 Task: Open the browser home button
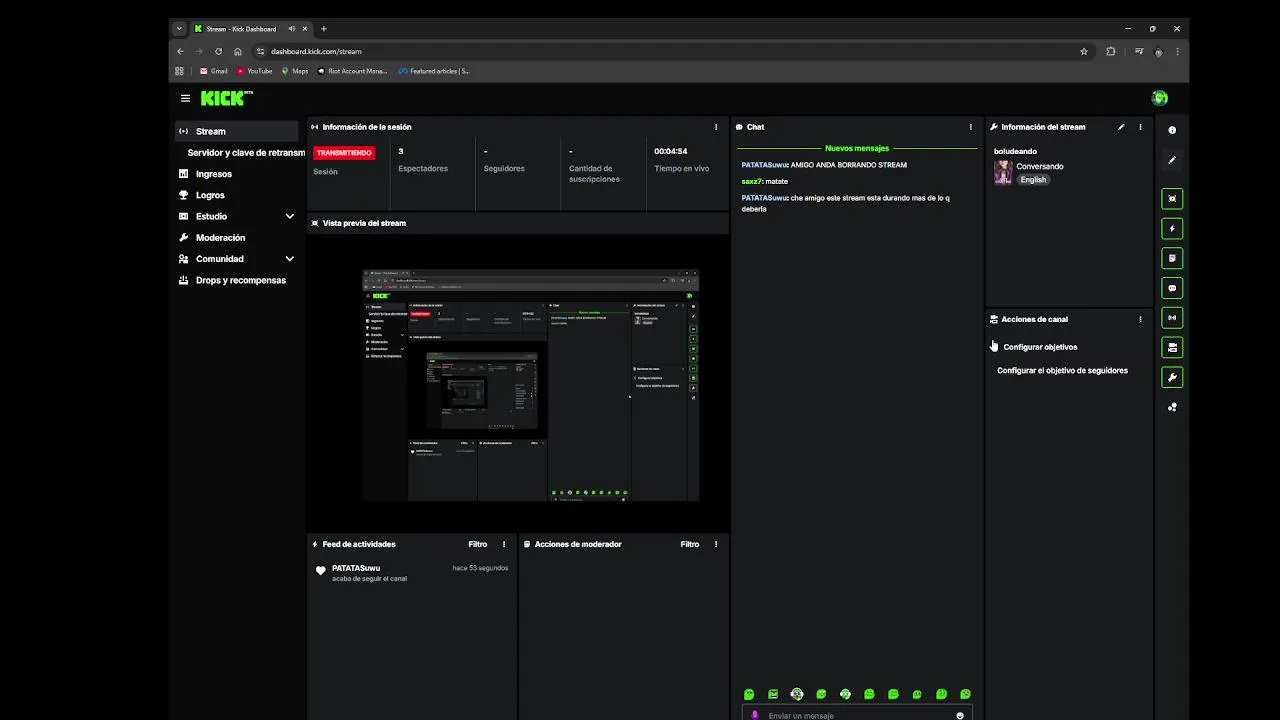237,51
